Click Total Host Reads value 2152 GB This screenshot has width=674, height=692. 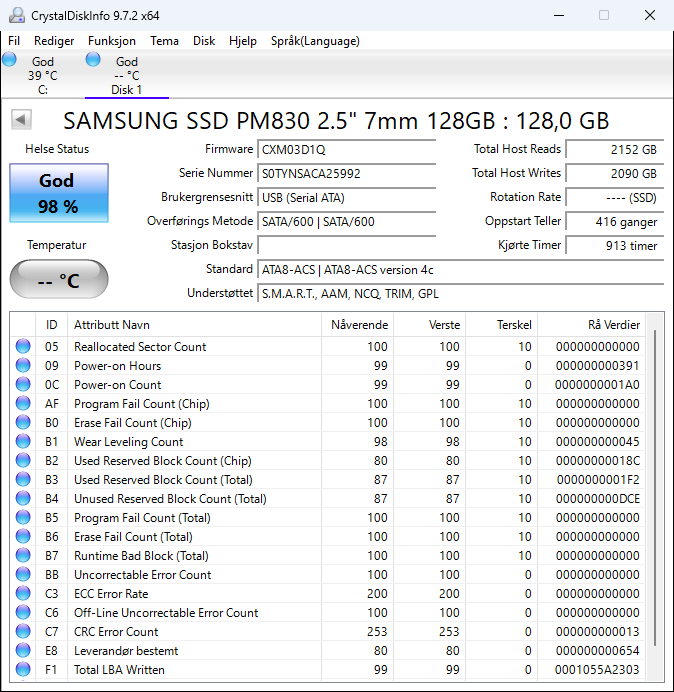[x=615, y=150]
